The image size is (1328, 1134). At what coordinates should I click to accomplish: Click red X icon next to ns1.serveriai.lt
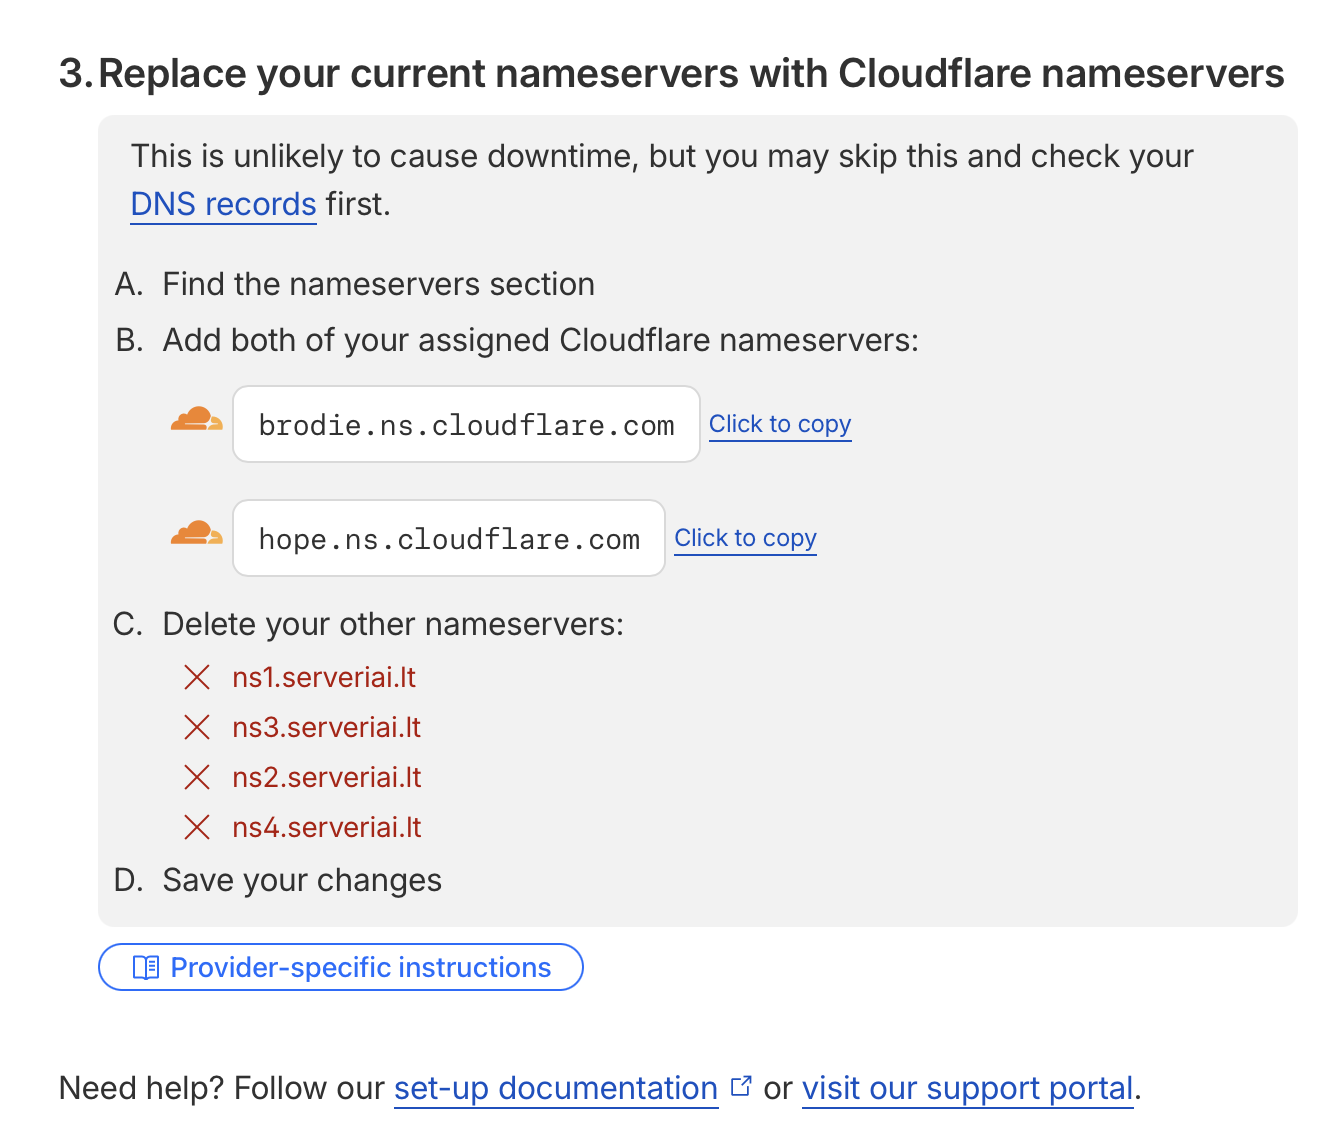(x=197, y=678)
